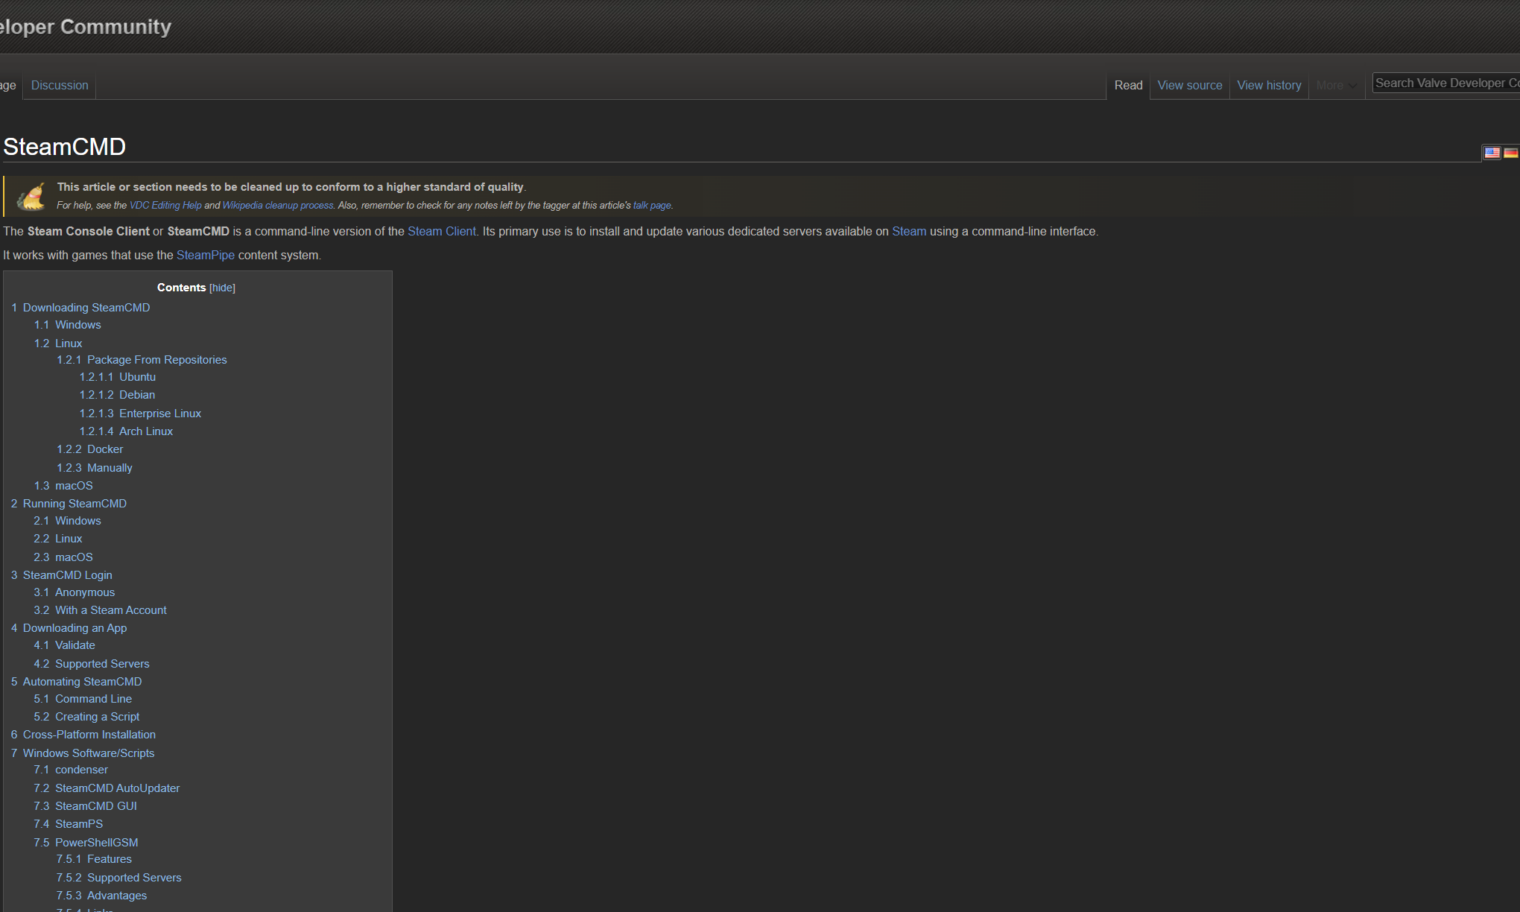Click the Search Valve Developer Community field

pos(1446,83)
